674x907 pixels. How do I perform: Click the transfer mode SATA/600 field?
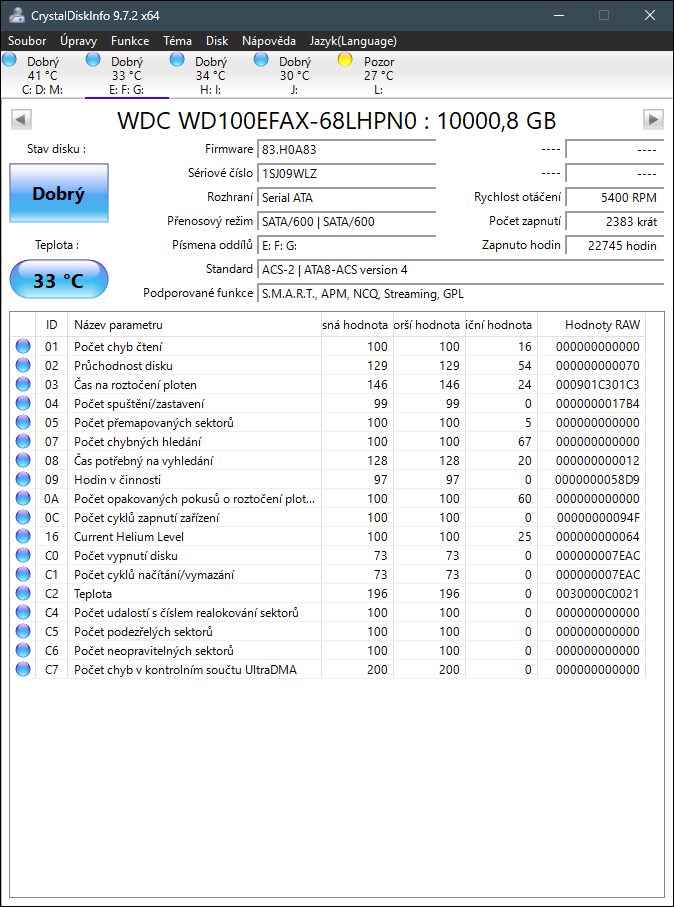(346, 222)
